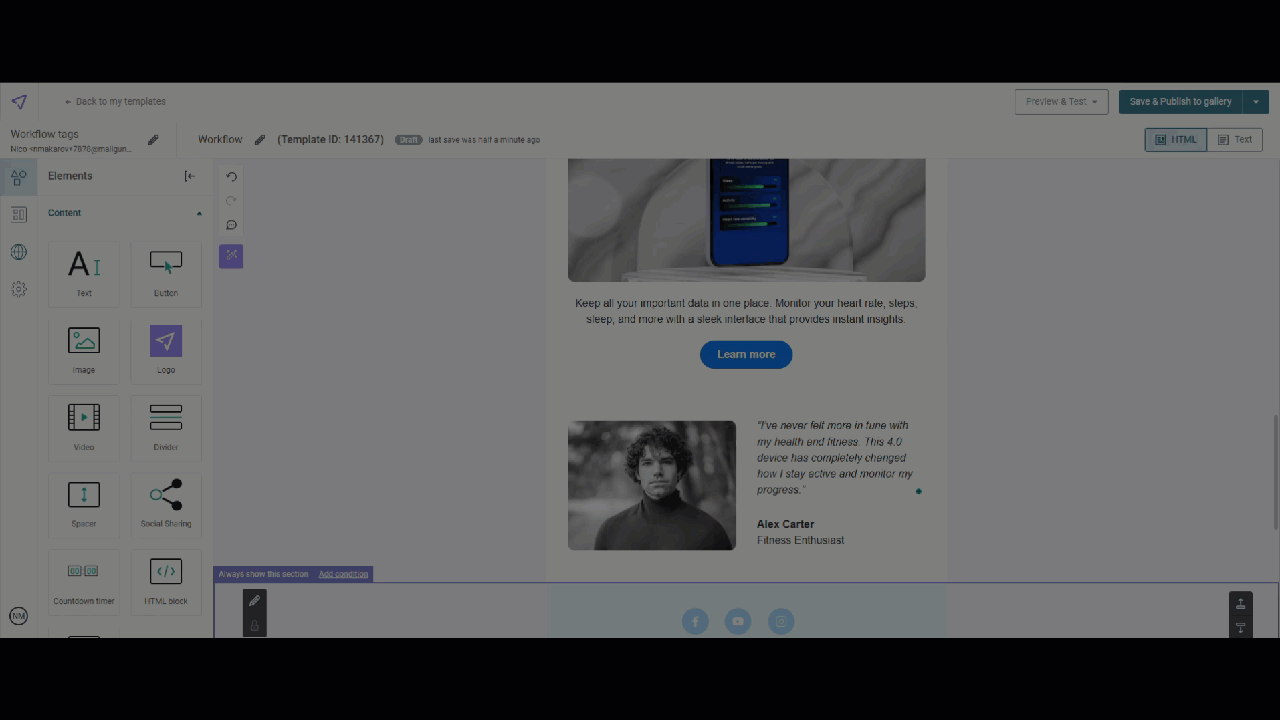1280x720 pixels.
Task: Open the Save & Publish dropdown arrow
Action: 1256,102
